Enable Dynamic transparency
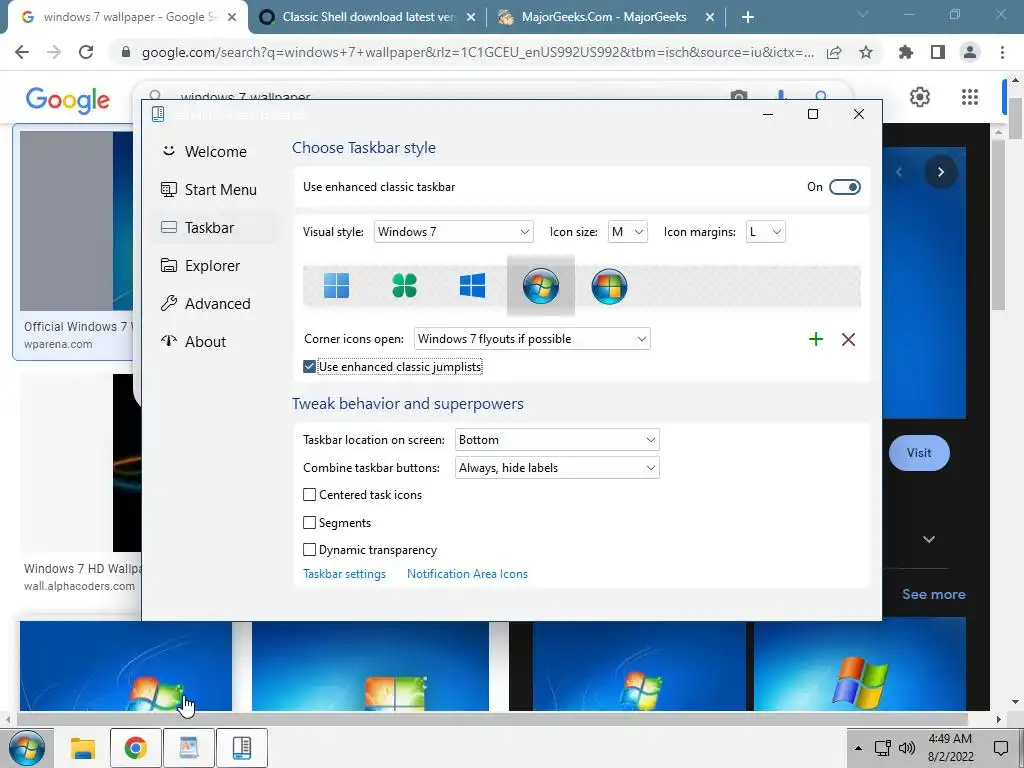The height and width of the screenshot is (768, 1024). [310, 550]
